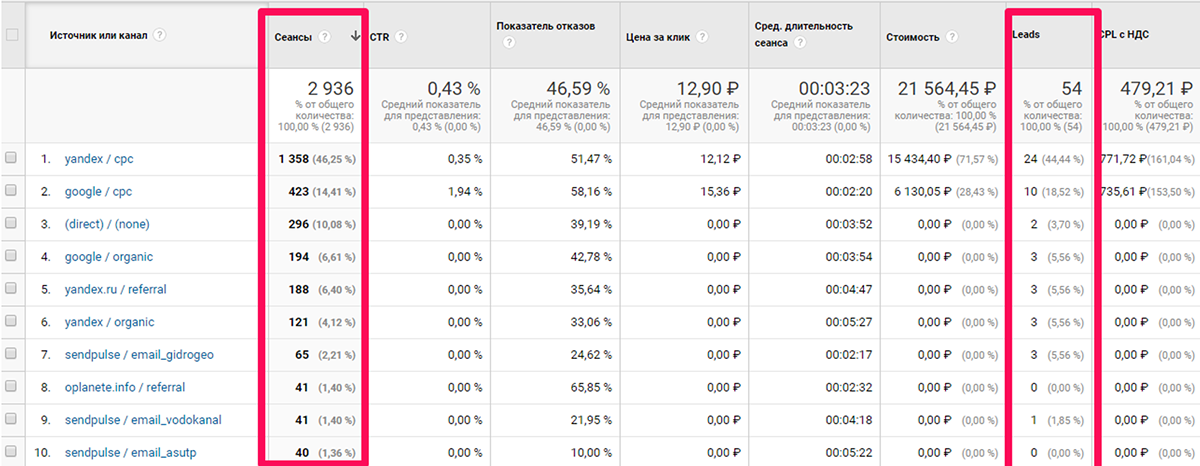Click average bounce rate 46,59 %

[579, 89]
